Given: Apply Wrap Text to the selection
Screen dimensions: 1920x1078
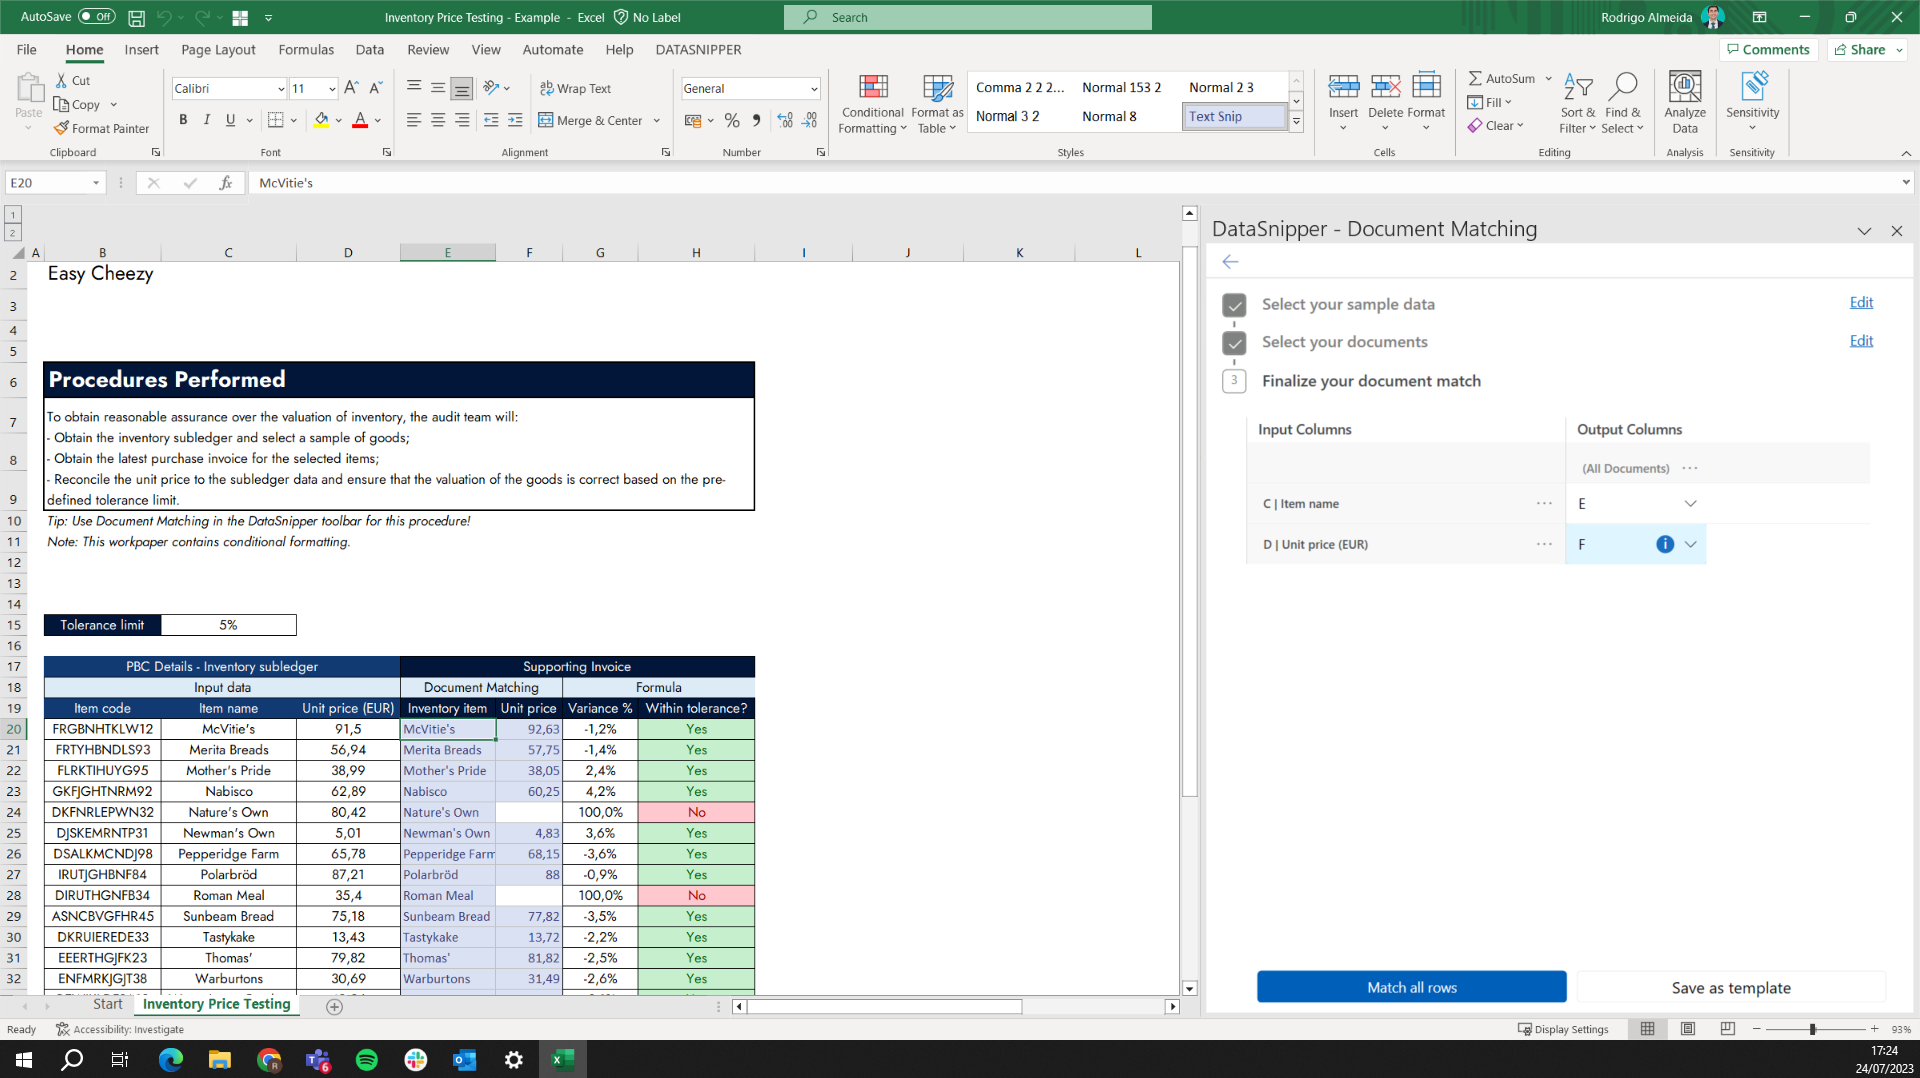Looking at the screenshot, I should pos(576,88).
